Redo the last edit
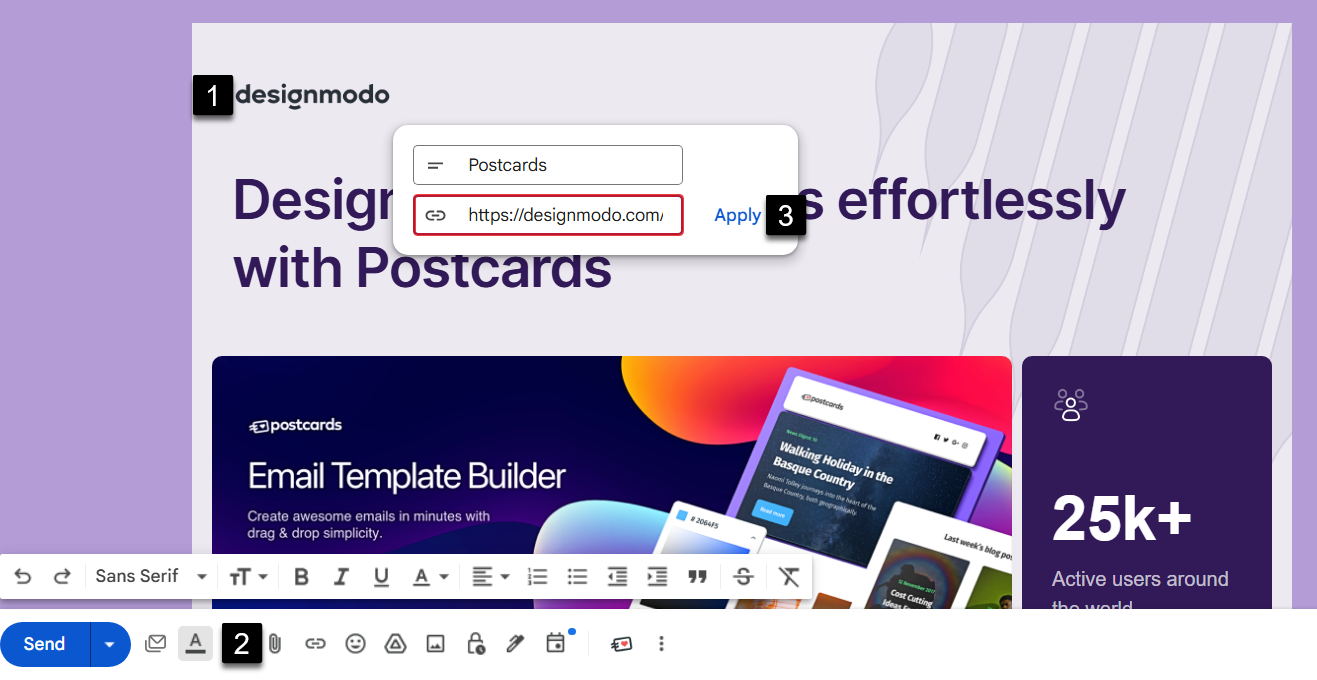The width and height of the screenshot is (1317, 680). click(62, 576)
